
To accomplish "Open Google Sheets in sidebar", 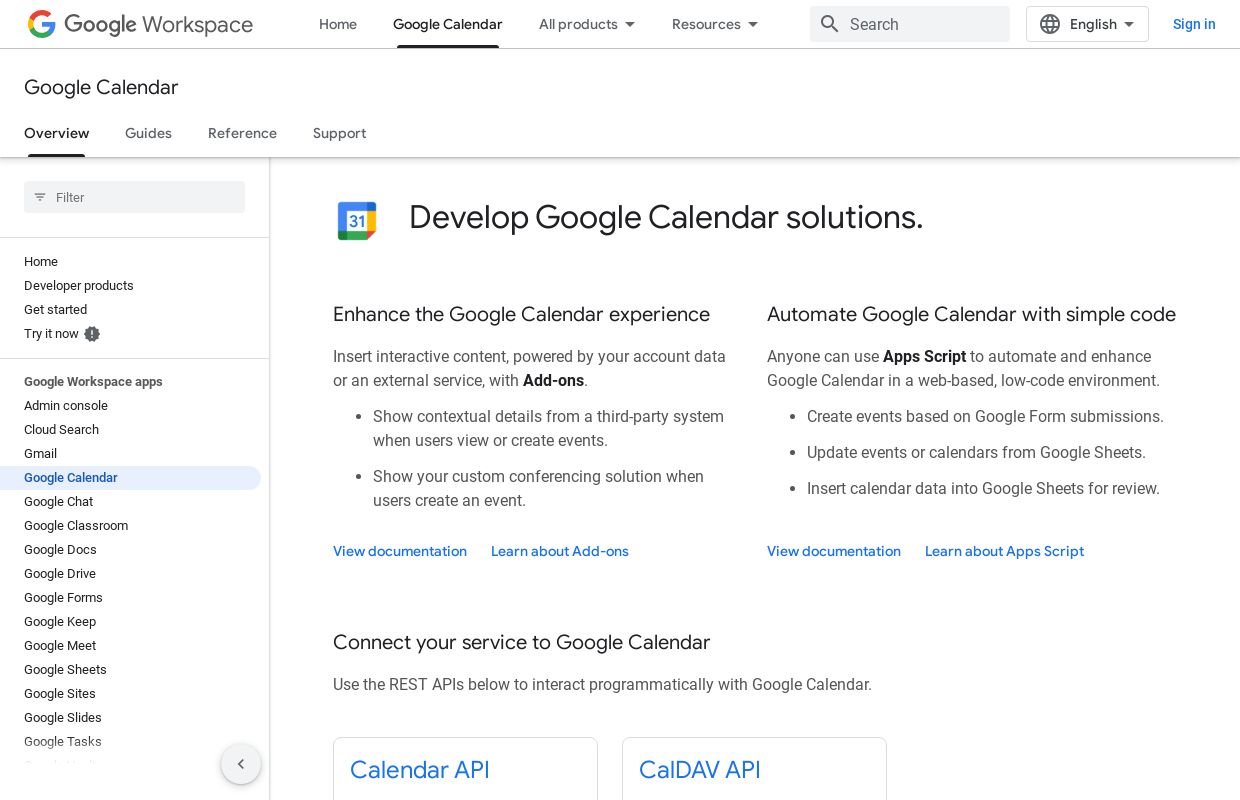I will tap(65, 670).
